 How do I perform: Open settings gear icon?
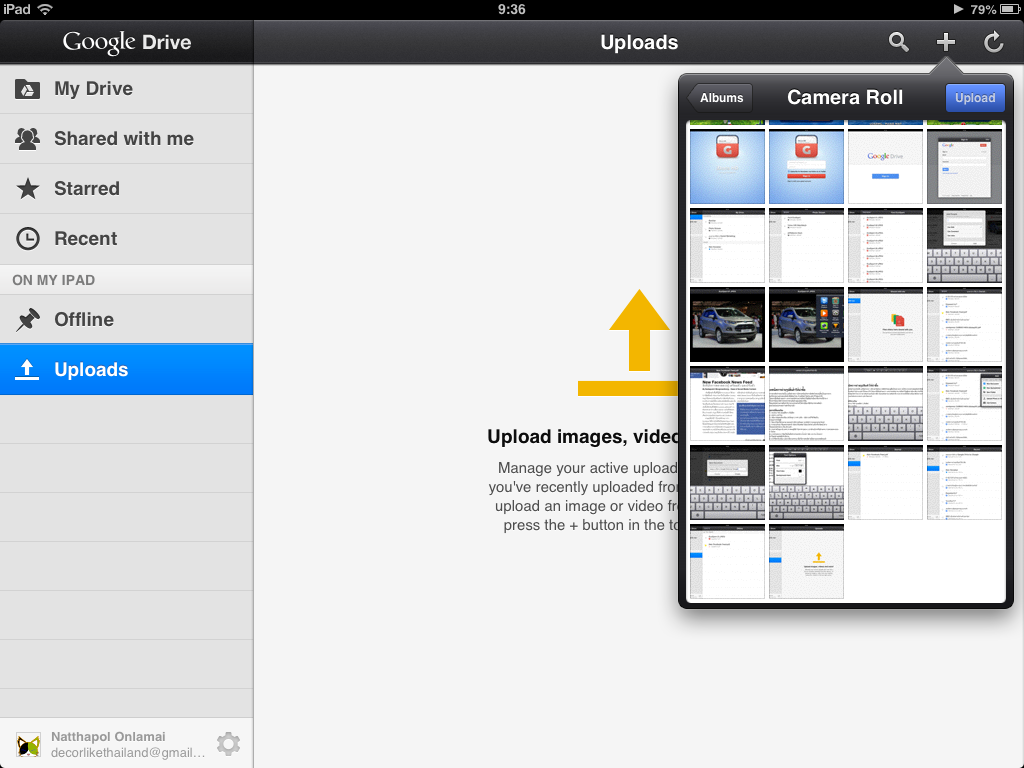(229, 744)
